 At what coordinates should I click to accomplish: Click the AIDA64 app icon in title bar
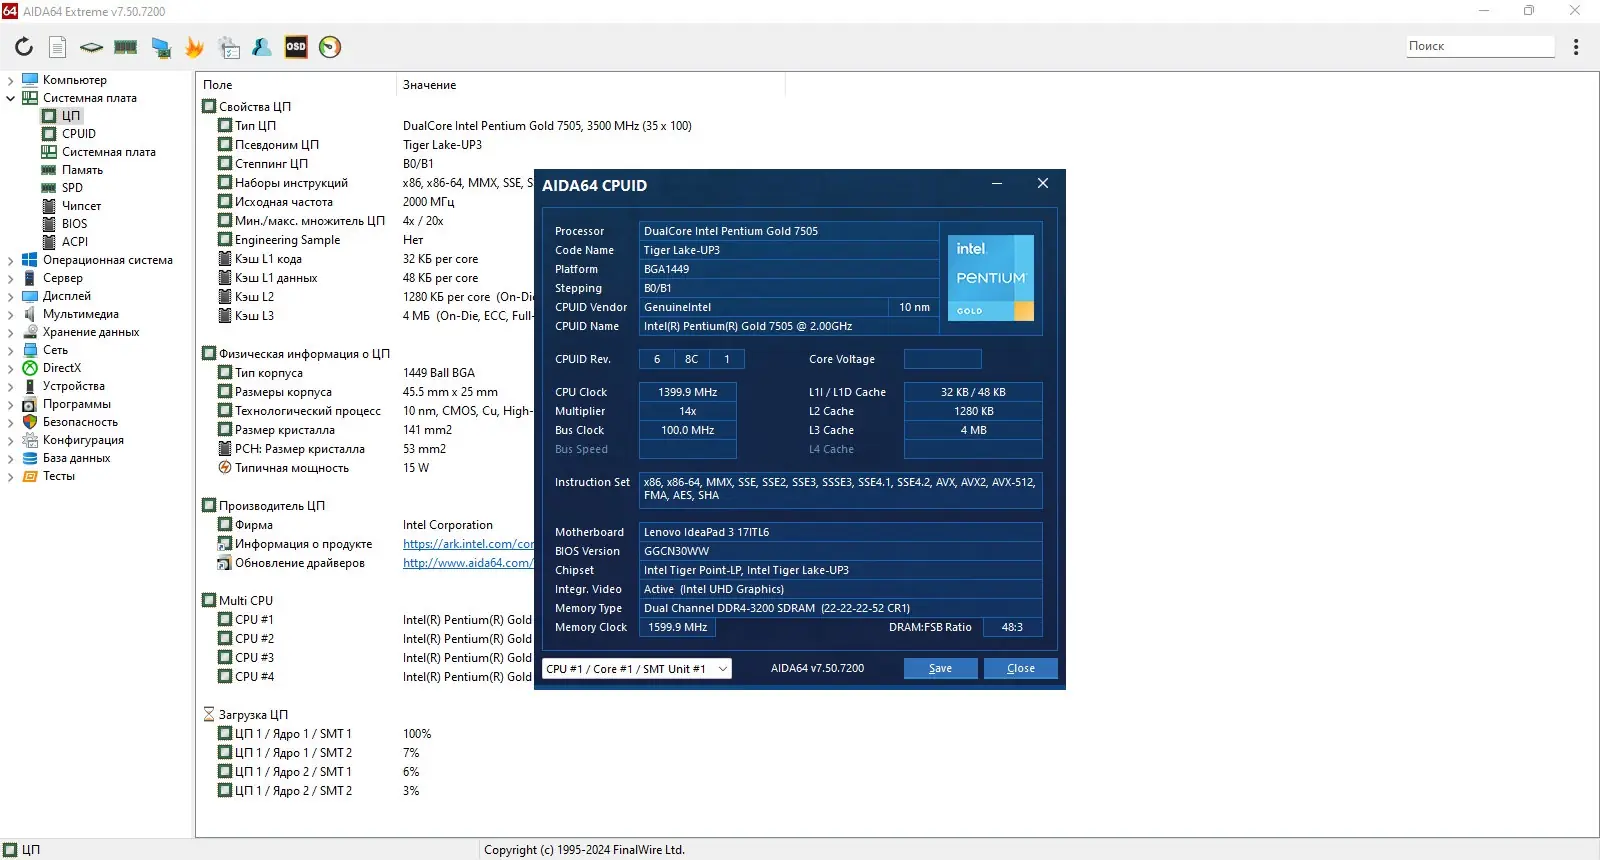point(10,11)
